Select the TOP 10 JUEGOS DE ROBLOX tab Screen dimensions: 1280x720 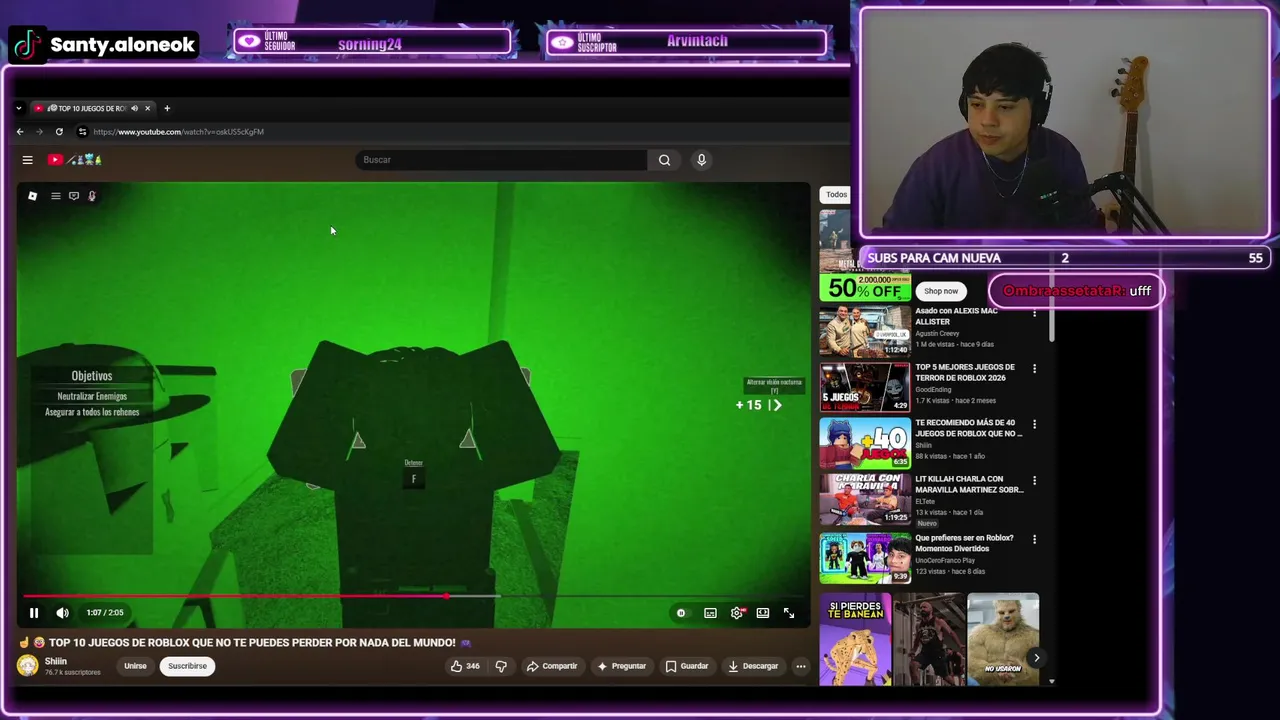coord(91,108)
